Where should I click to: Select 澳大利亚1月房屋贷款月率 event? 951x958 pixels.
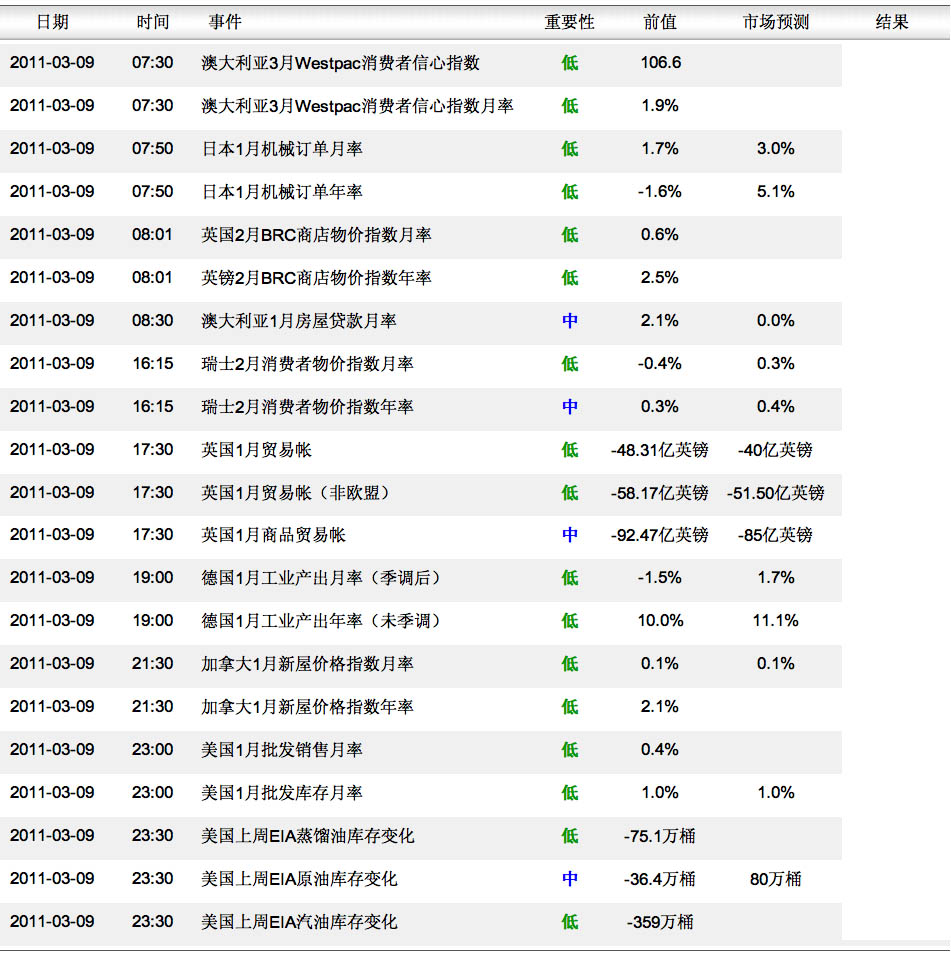click(299, 320)
